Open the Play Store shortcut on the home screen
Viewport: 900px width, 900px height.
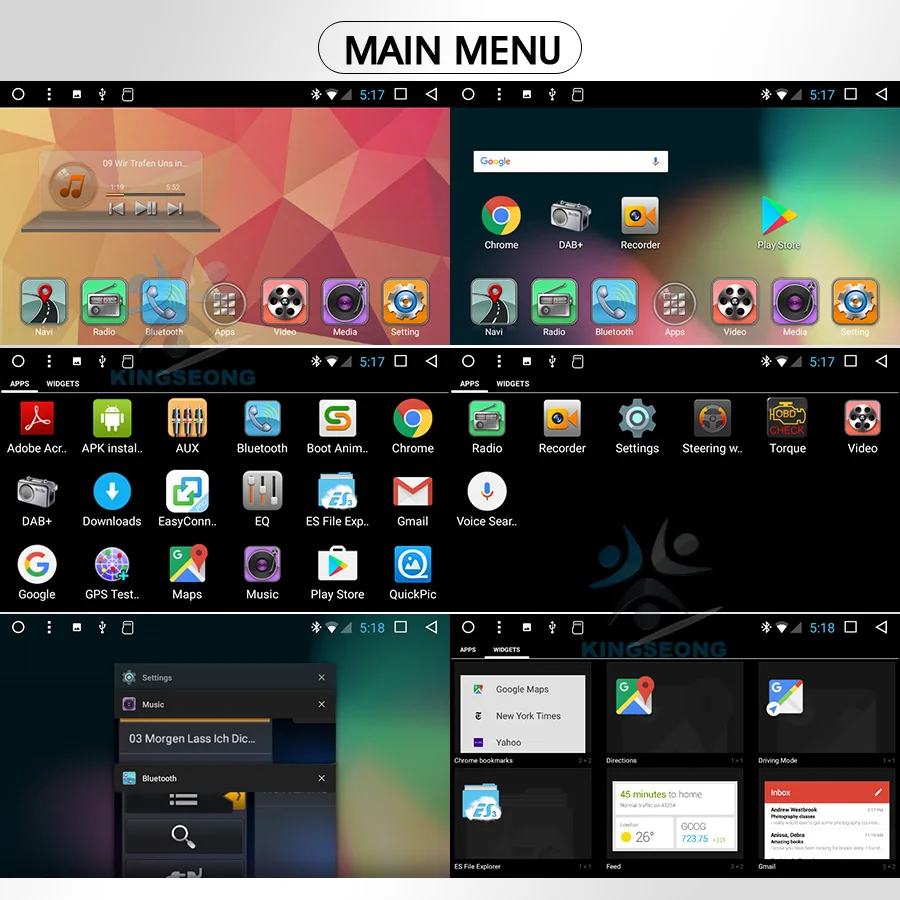tap(778, 216)
